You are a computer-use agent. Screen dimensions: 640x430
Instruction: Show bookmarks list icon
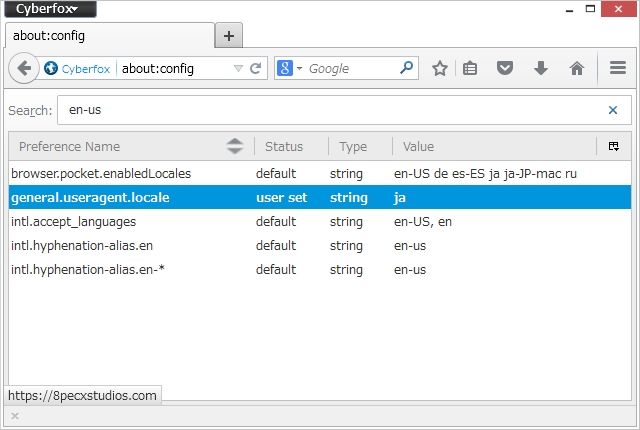(x=470, y=68)
